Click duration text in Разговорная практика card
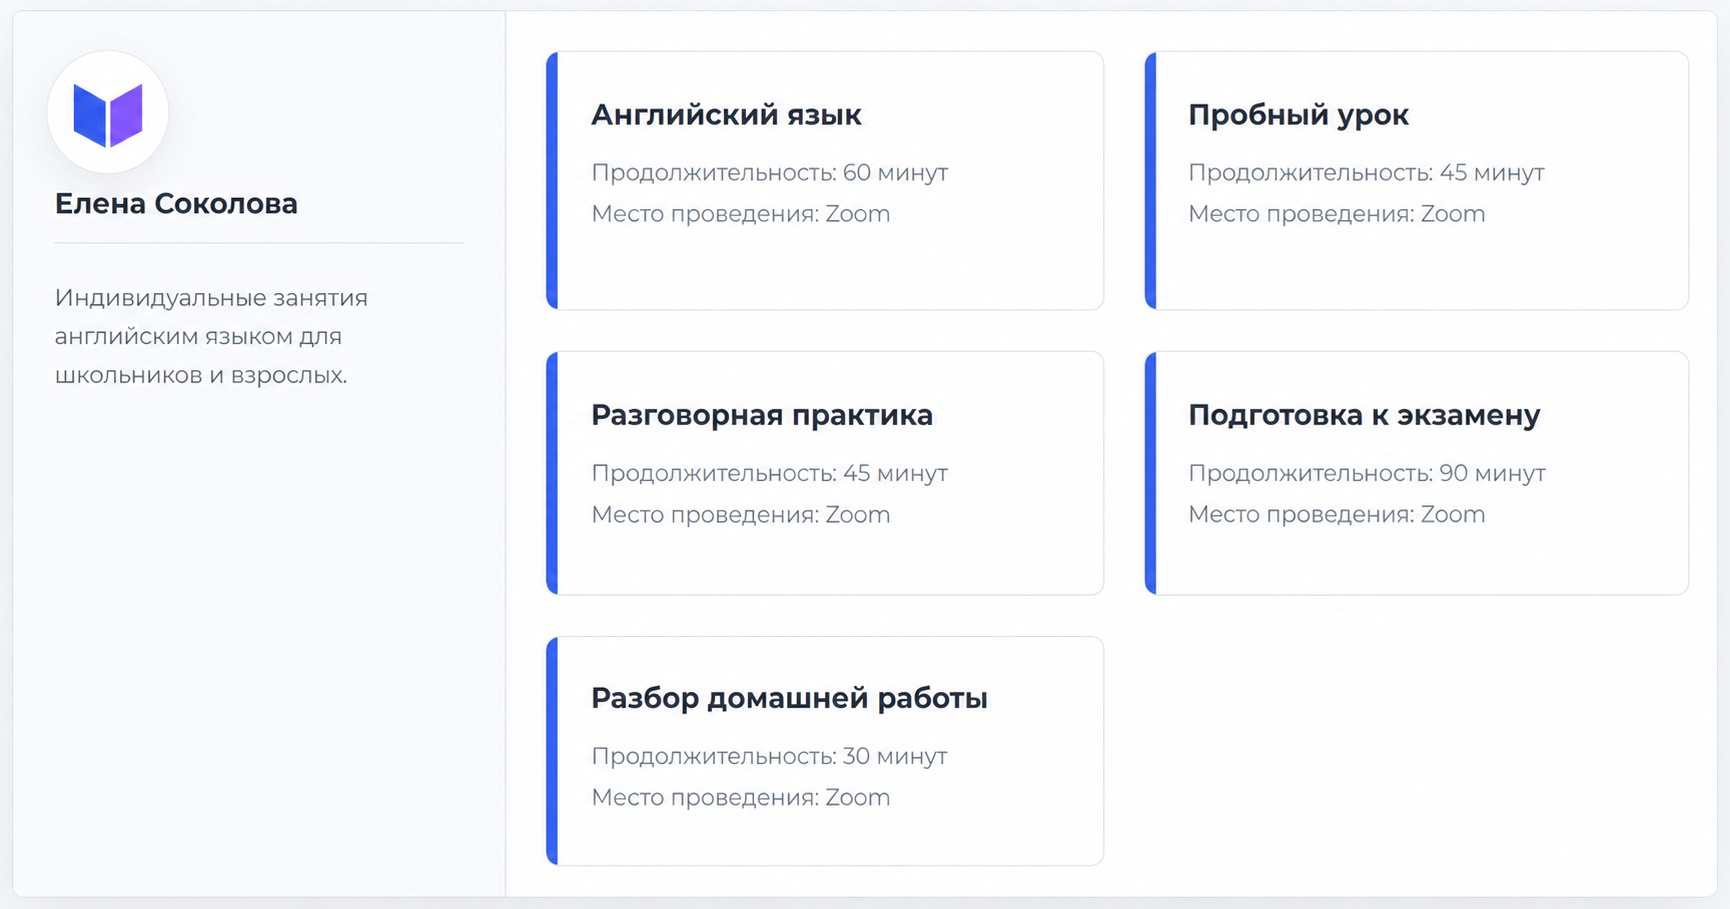The height and width of the screenshot is (909, 1730). [769, 473]
